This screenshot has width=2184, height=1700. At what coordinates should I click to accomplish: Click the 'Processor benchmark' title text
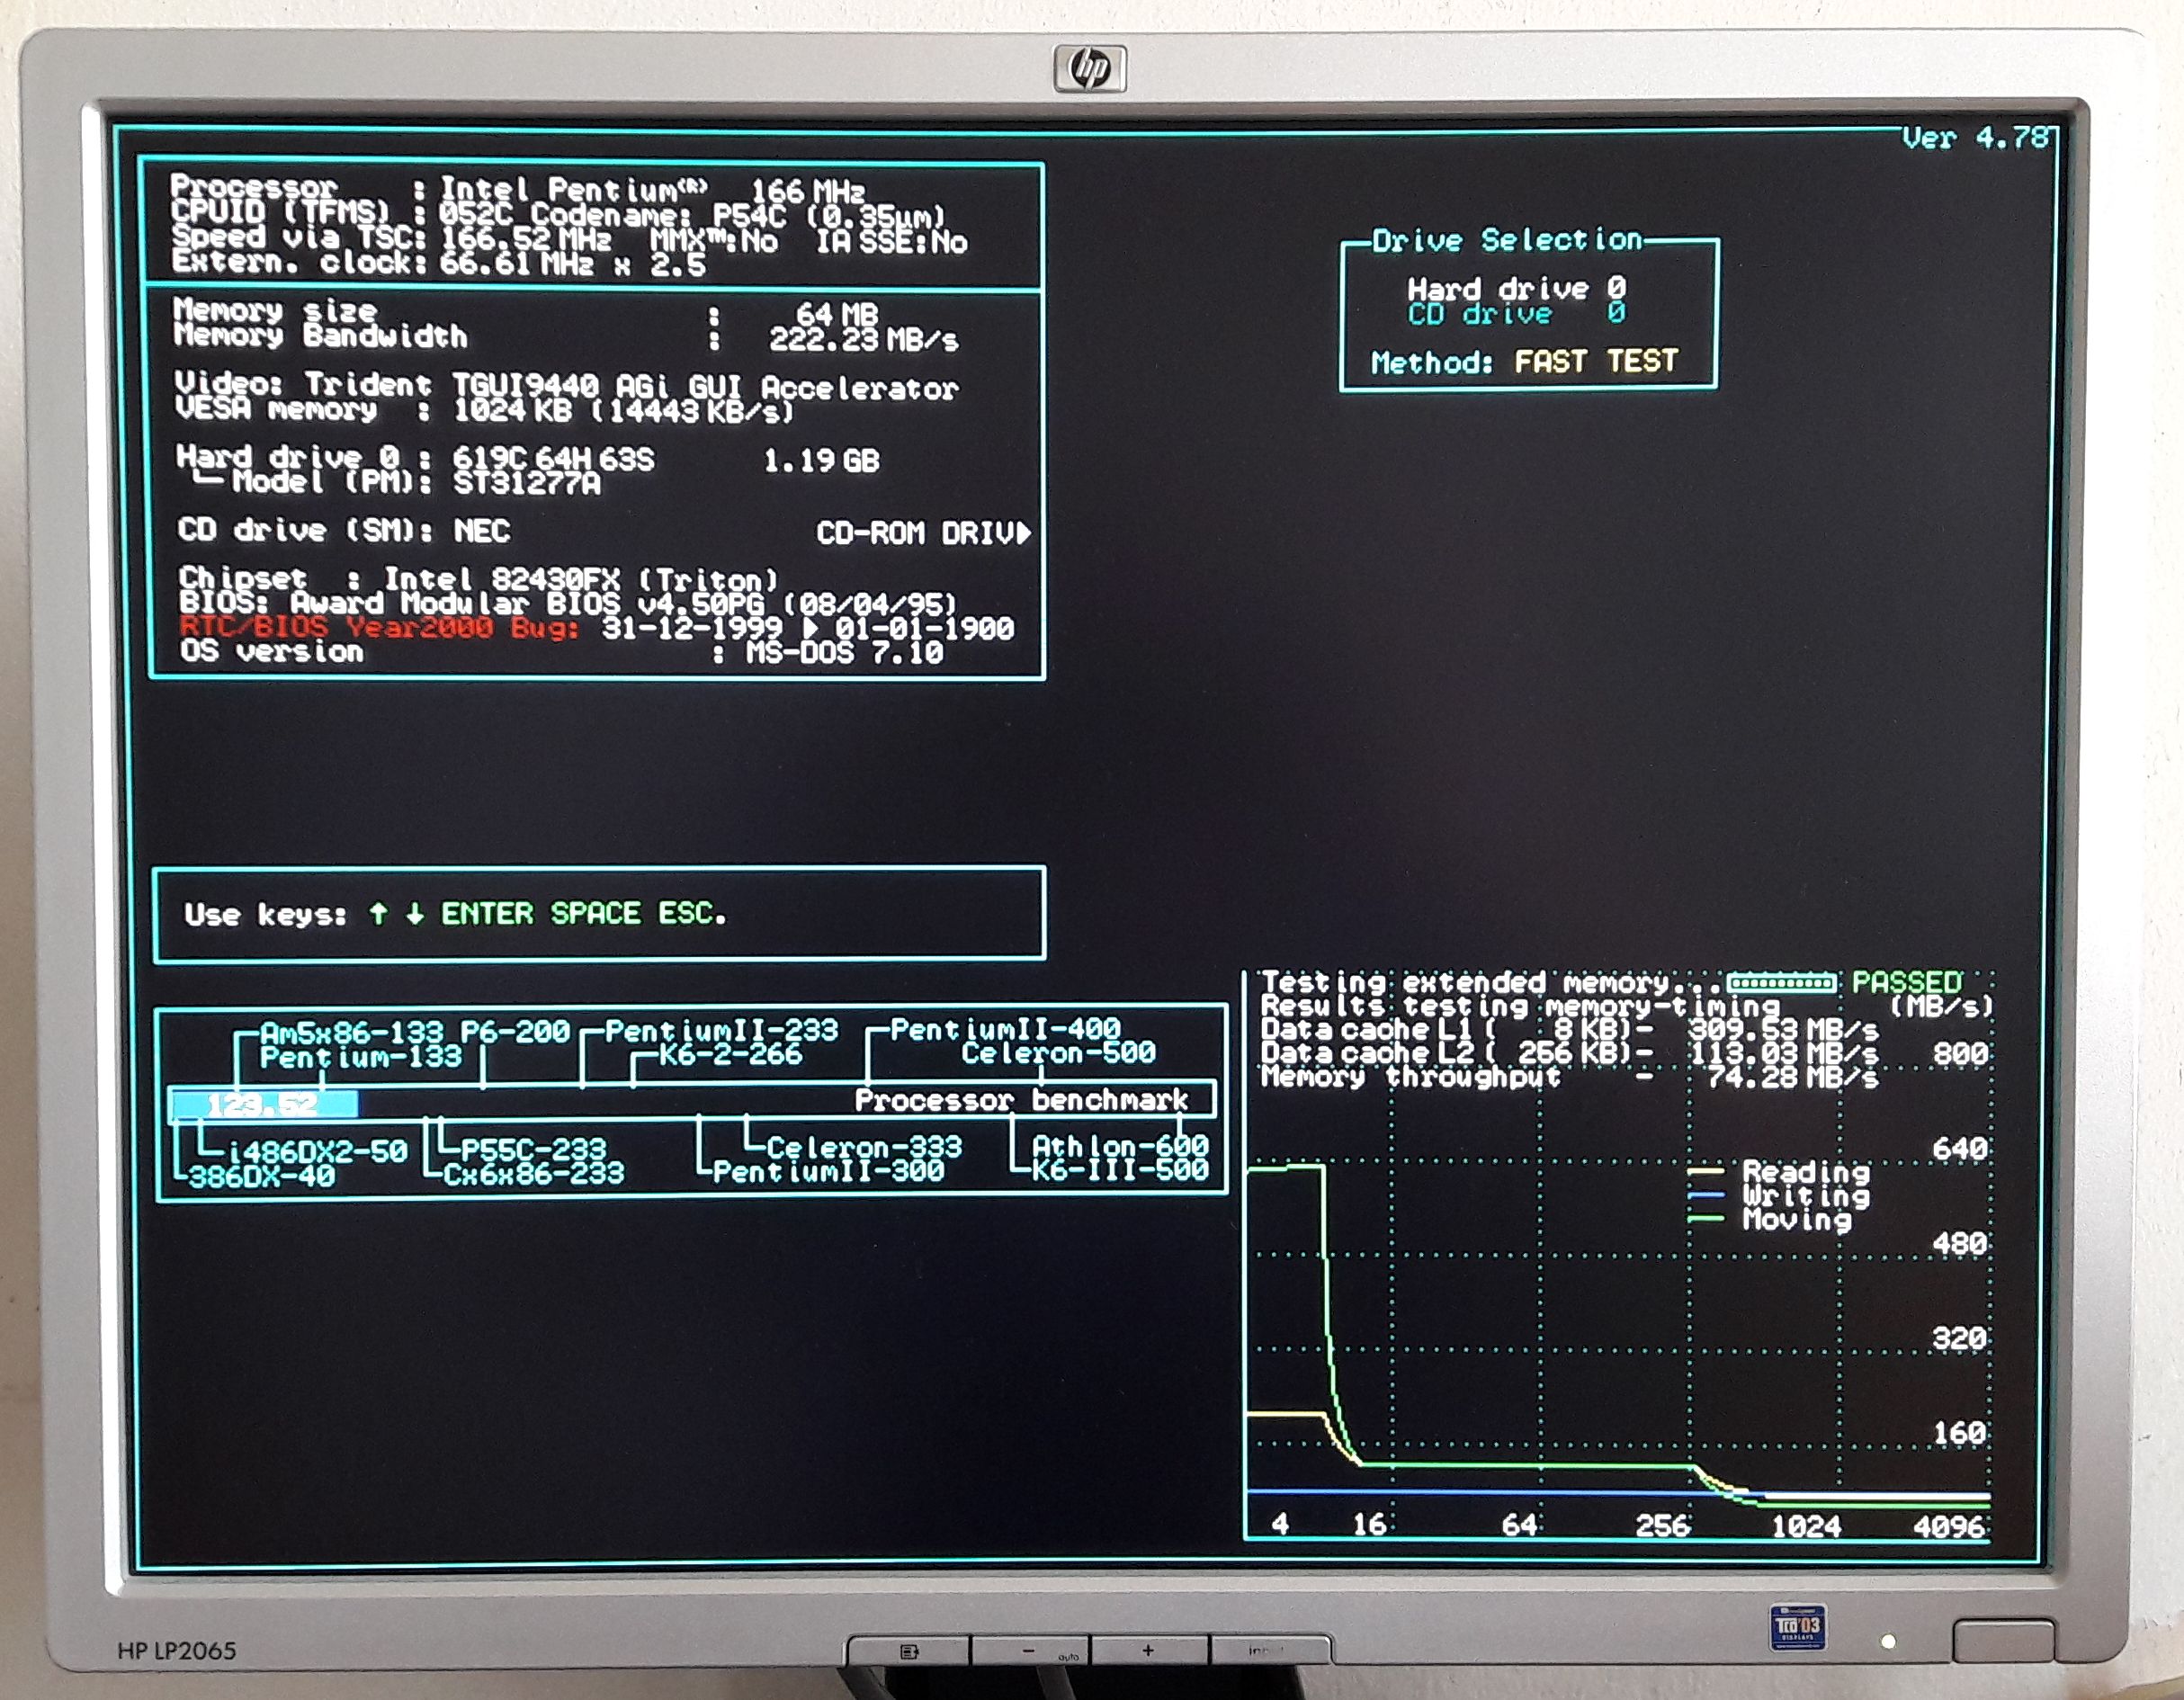(x=1021, y=1100)
